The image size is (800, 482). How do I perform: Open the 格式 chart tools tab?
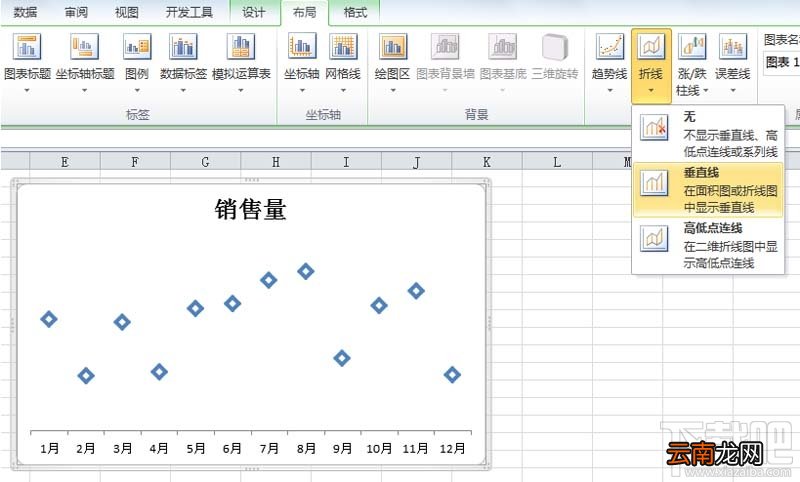[355, 12]
